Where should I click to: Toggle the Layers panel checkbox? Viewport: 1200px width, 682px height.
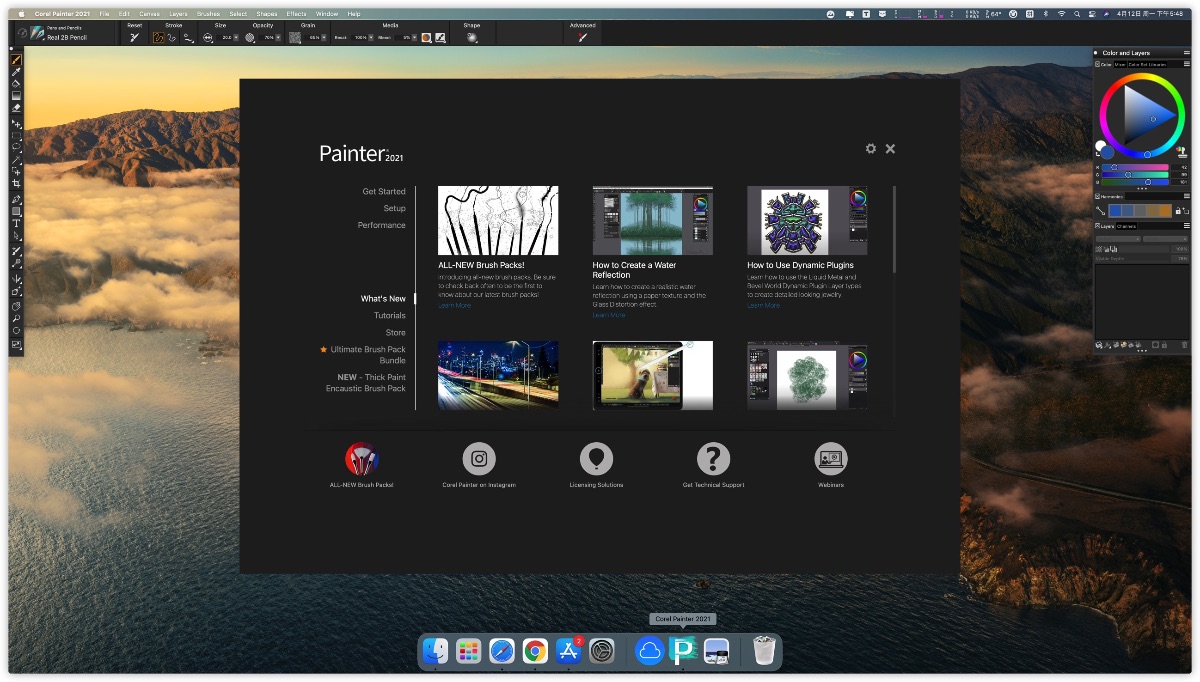(1098, 226)
